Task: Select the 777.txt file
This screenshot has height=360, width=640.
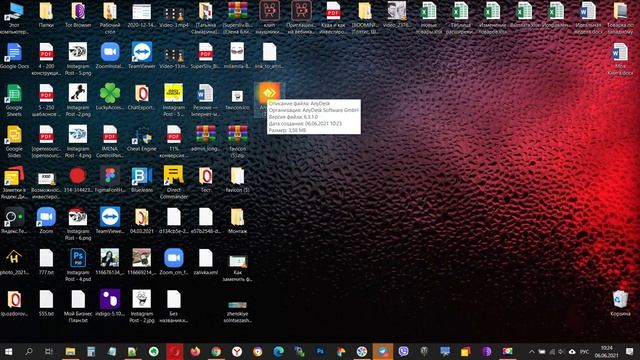Action: [46, 258]
